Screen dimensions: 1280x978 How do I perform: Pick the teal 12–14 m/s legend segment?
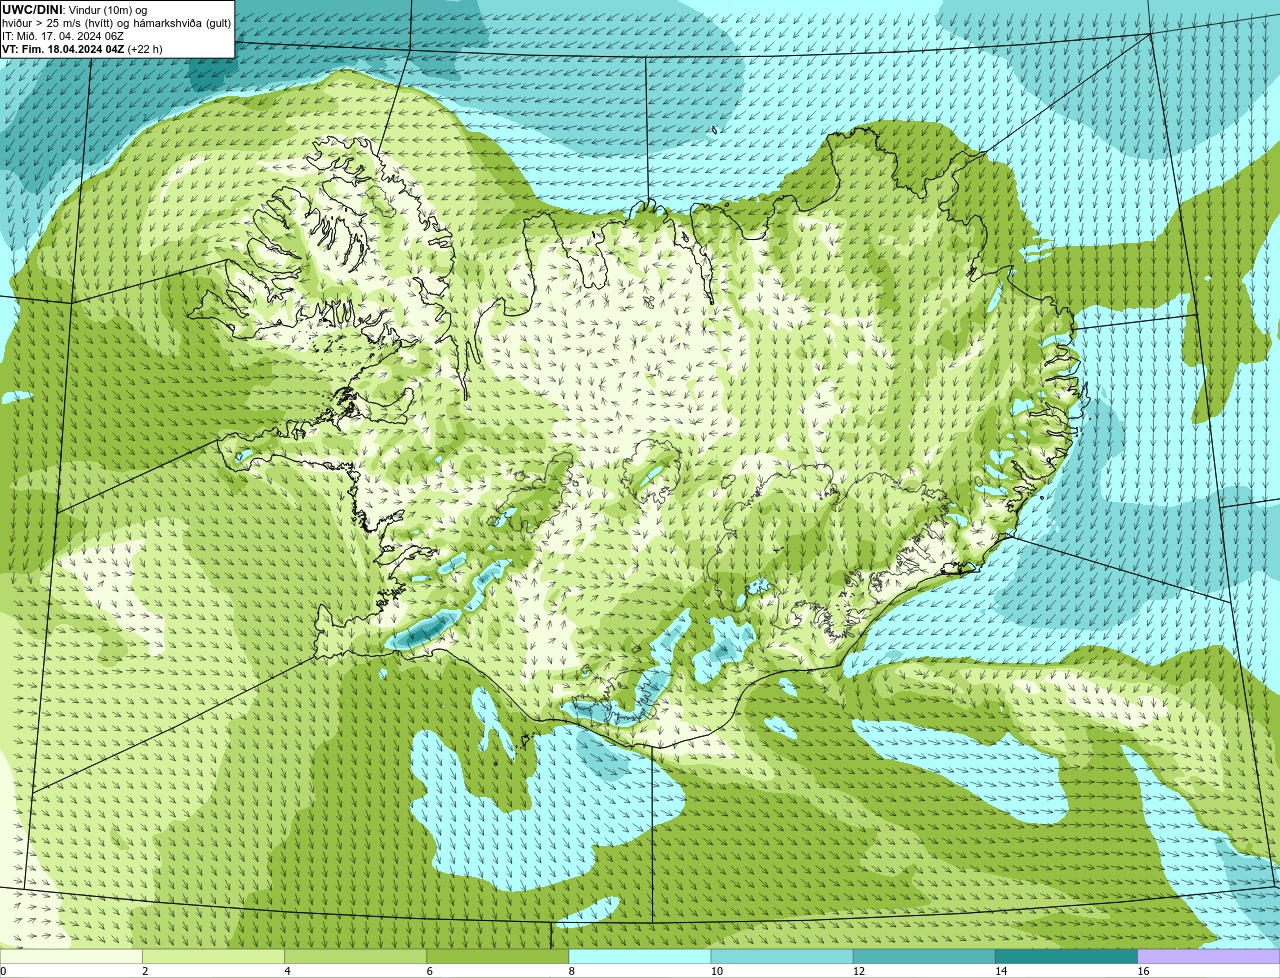coord(924,956)
